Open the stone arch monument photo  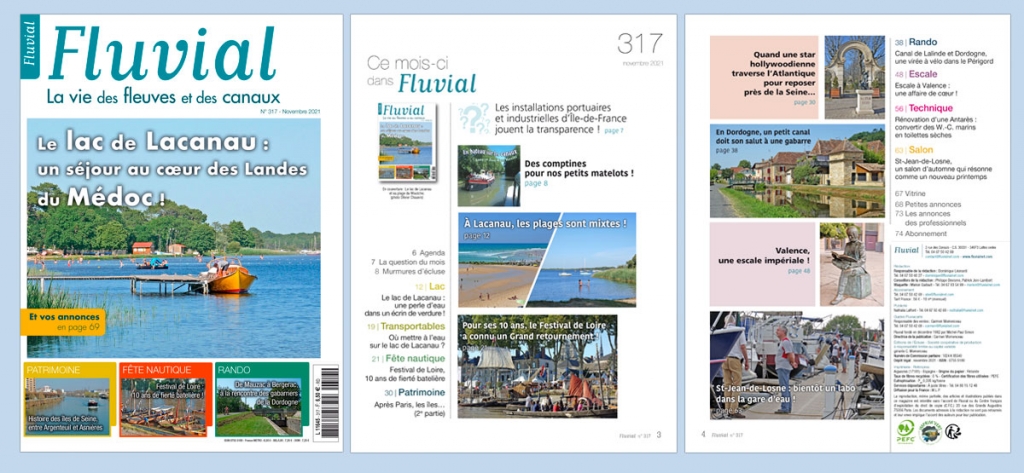coord(854,77)
